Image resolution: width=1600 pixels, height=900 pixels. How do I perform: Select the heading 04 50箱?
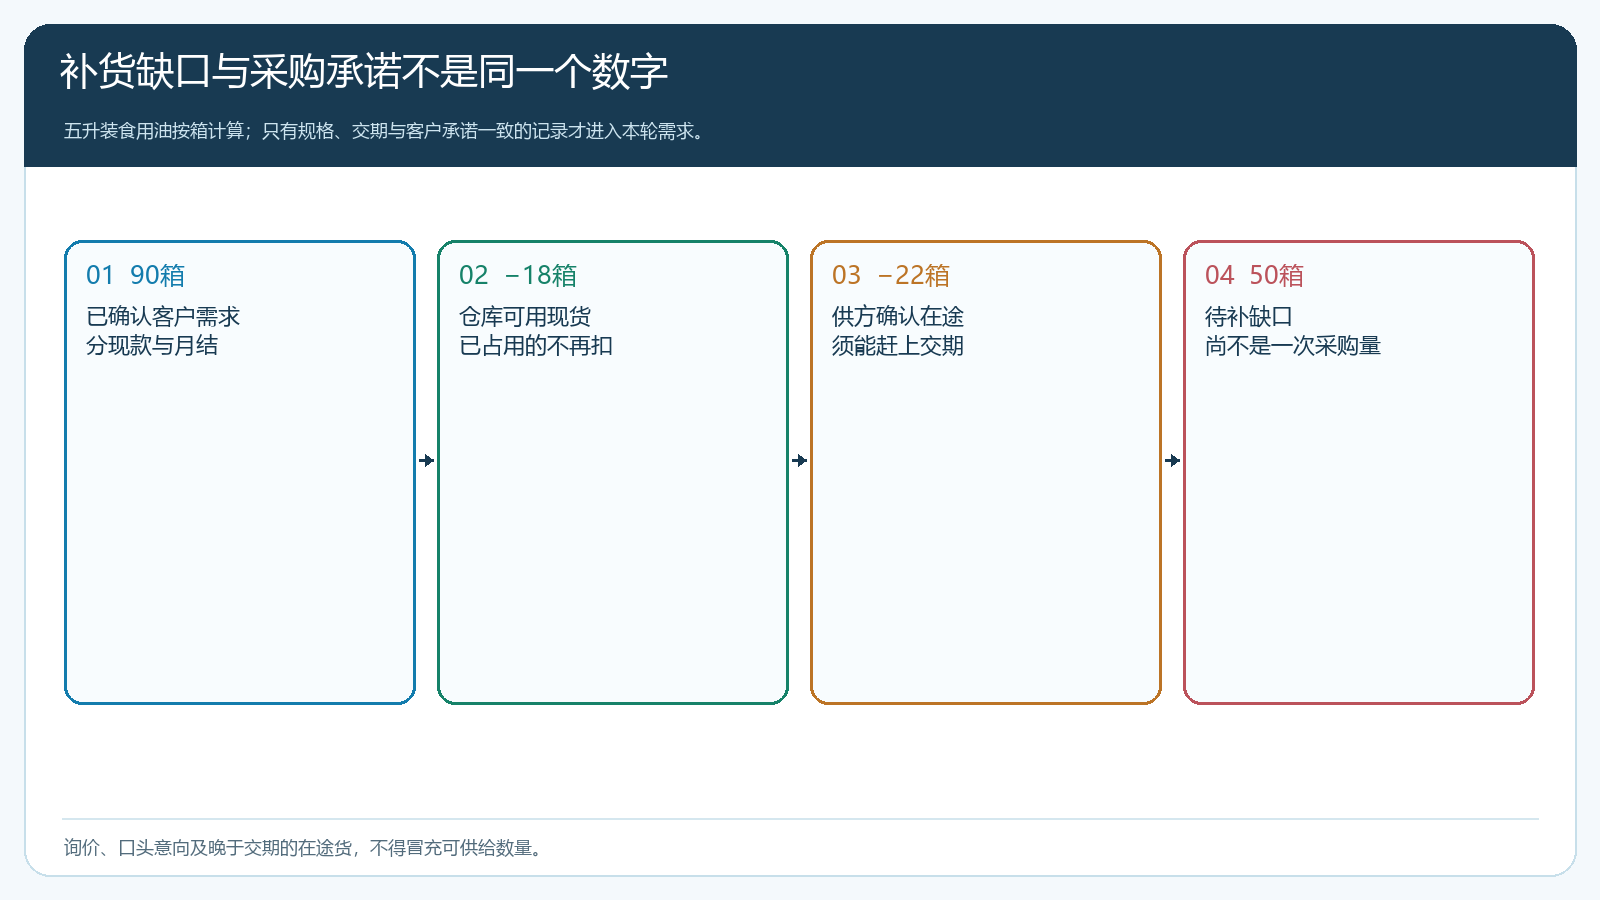click(1254, 275)
